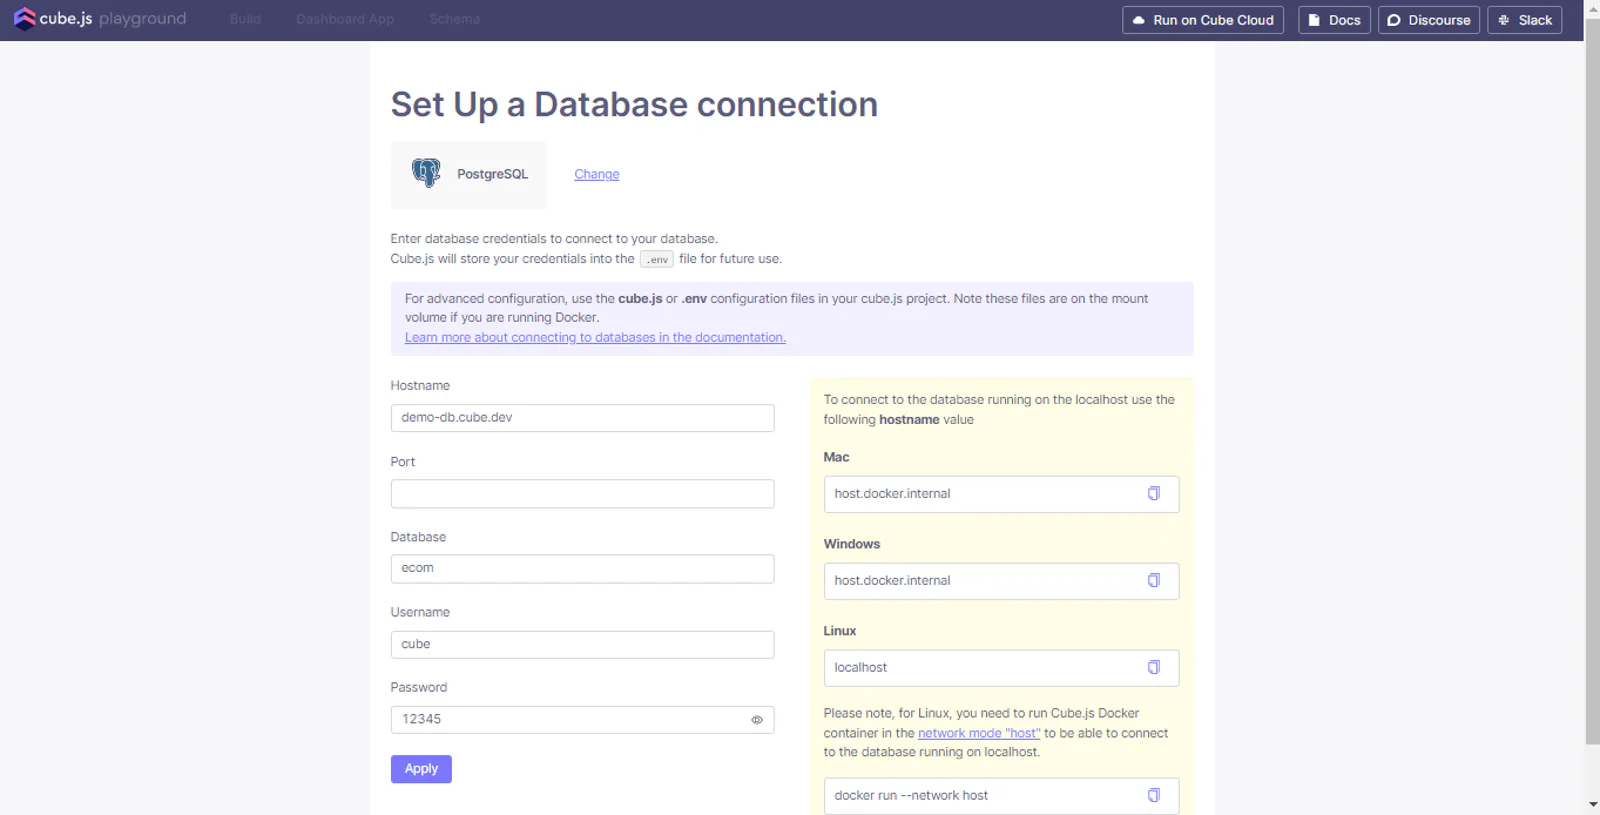Click the "Set Up a Database connection" heading
This screenshot has height=815, width=1600.
(634, 104)
